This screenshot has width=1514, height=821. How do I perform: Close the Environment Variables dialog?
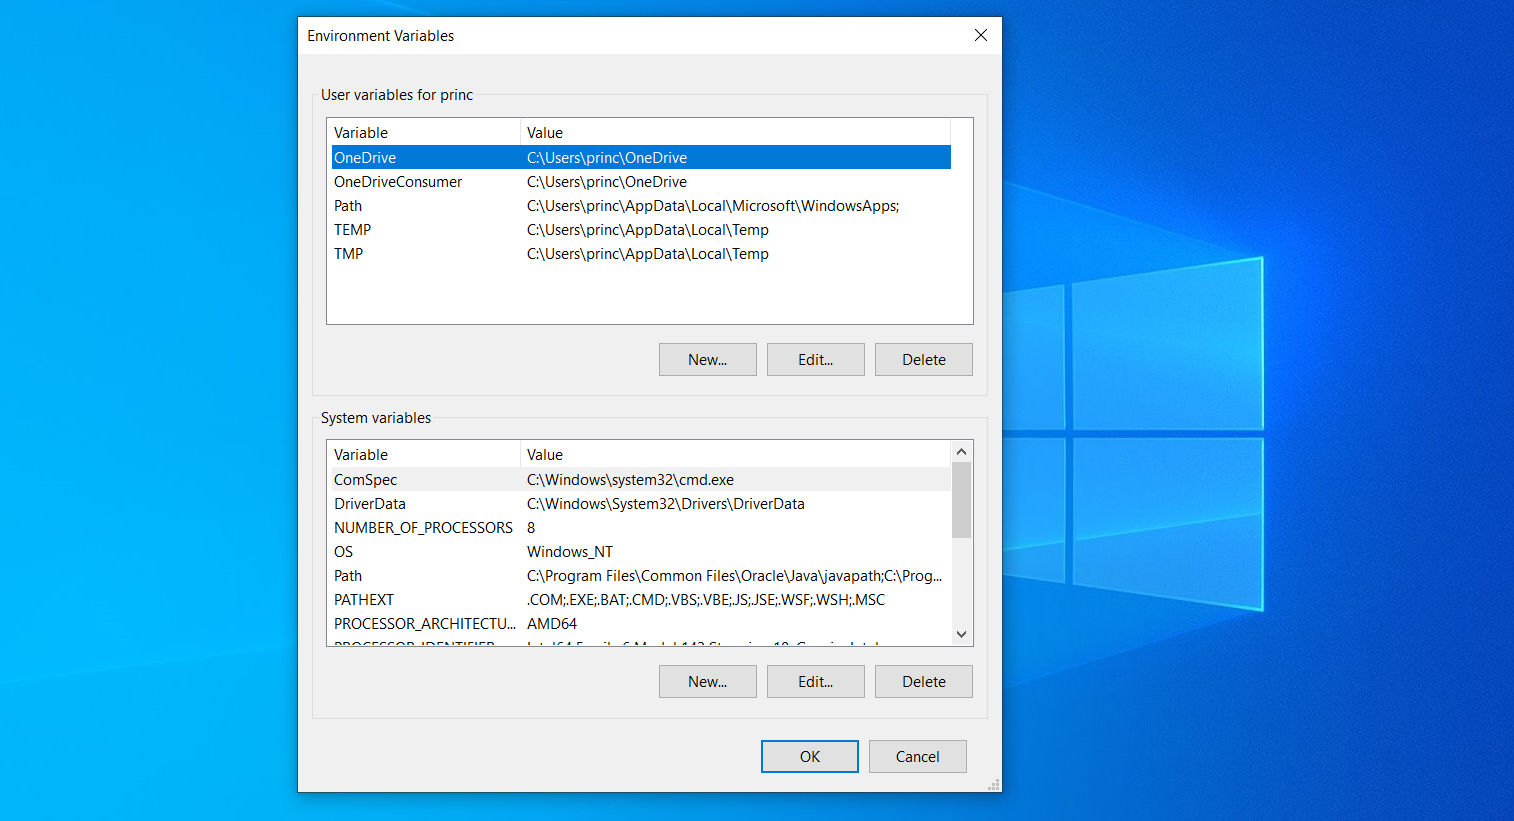click(981, 35)
